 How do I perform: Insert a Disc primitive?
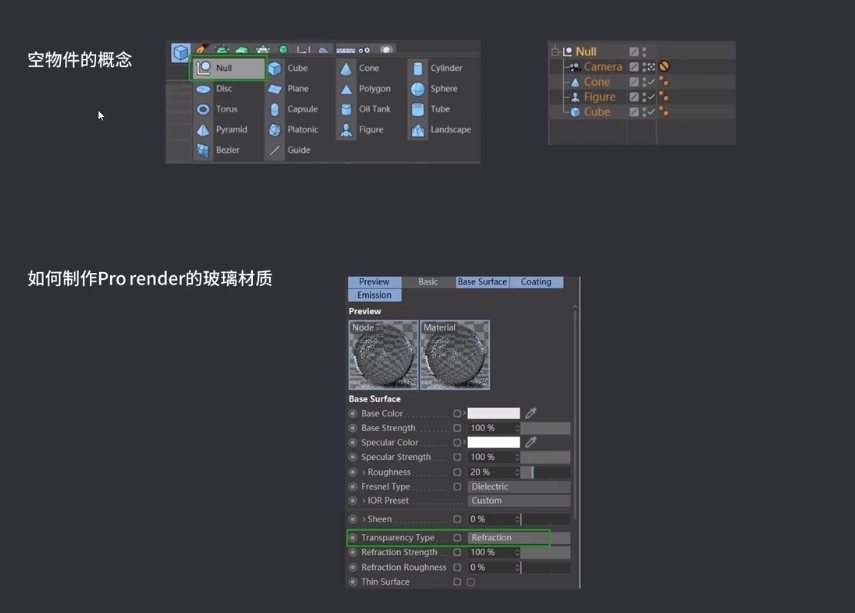point(214,89)
